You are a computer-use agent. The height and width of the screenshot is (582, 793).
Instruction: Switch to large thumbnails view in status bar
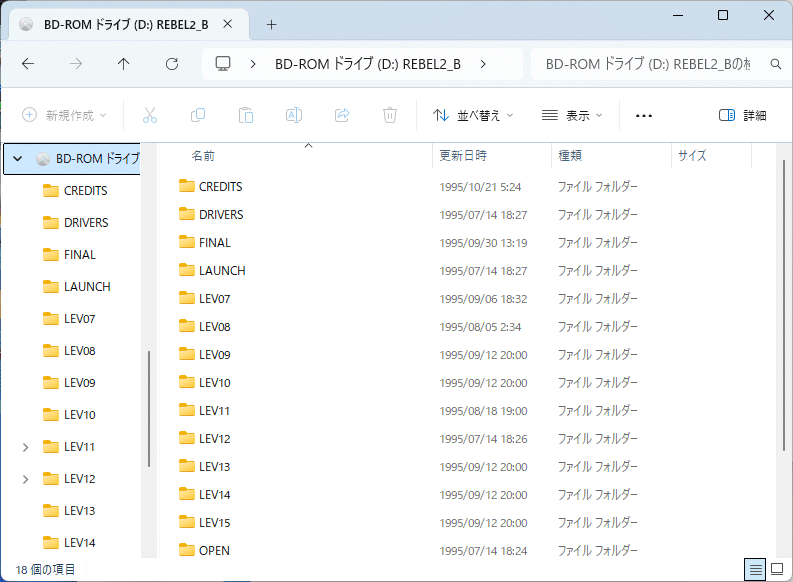click(x=777, y=570)
